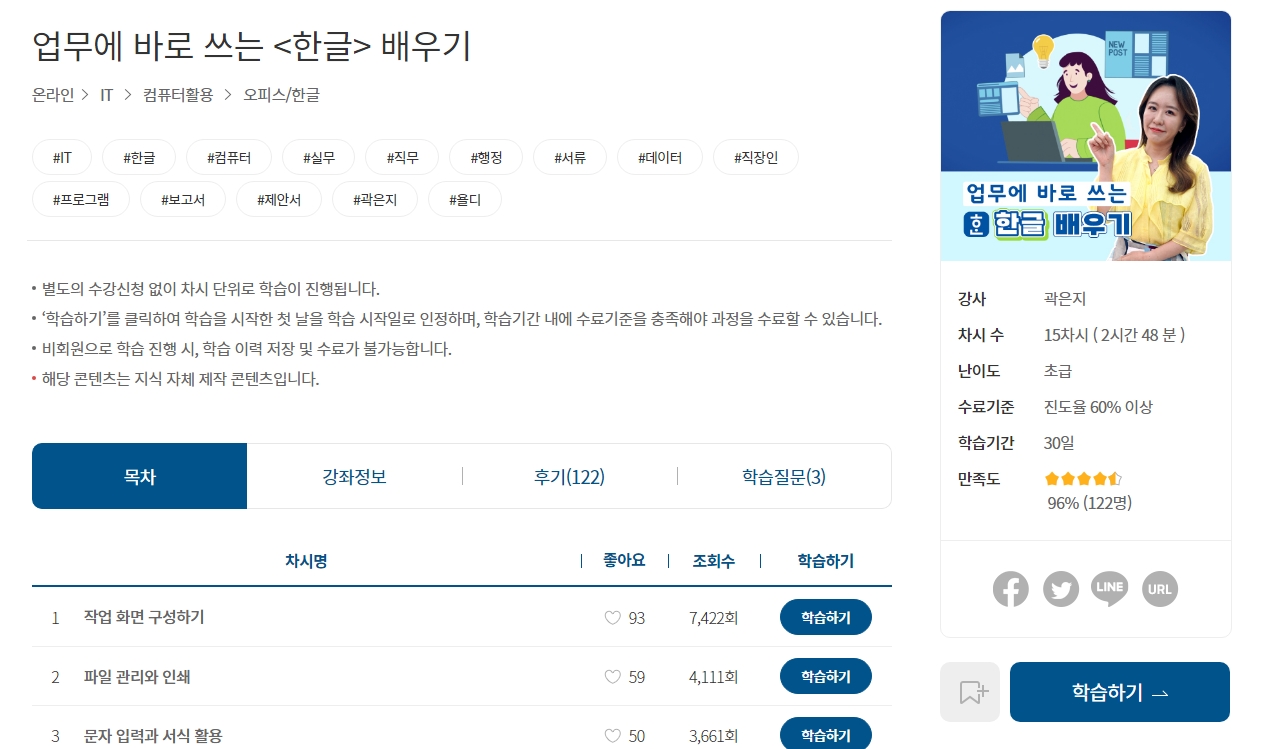1268x749 pixels.
Task: Switch to the 강좌정보 tab
Action: point(353,476)
